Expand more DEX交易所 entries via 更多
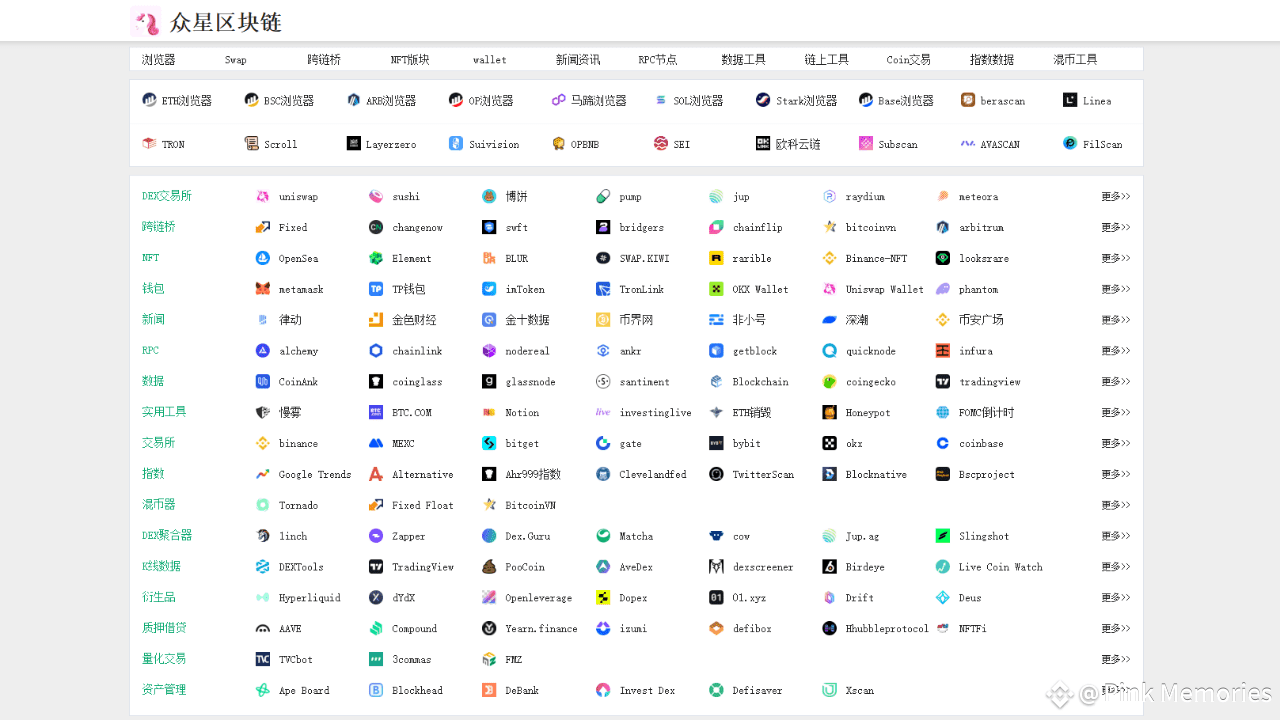 tap(1115, 196)
